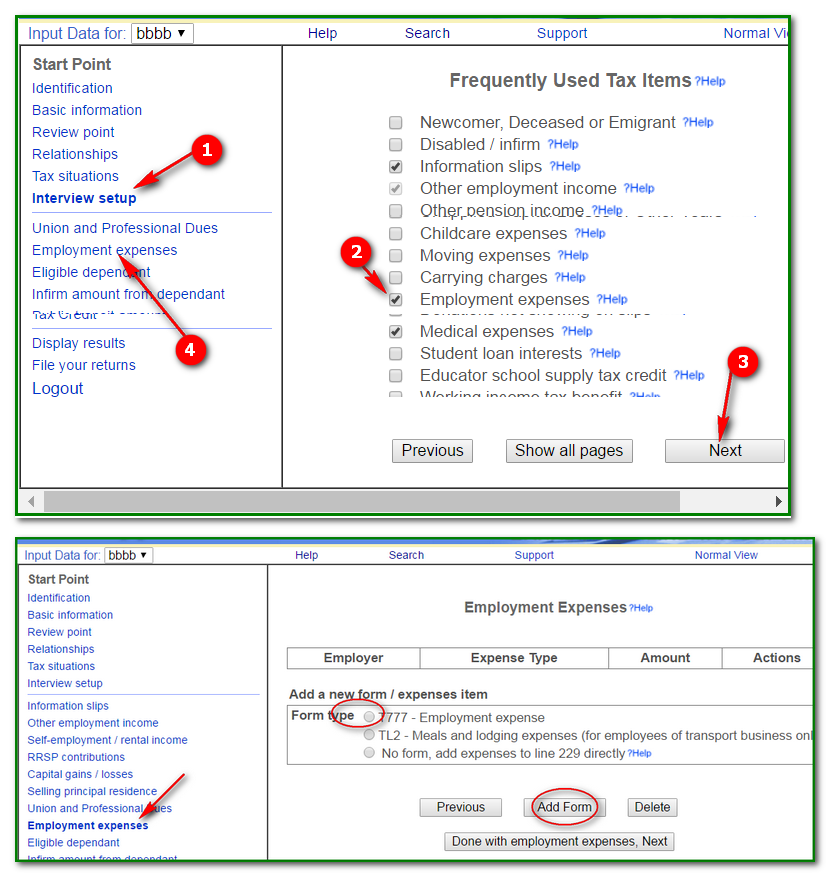The image size is (831, 878).
Task: Open the bbbb dropdown in the bottom window
Action: coord(128,555)
